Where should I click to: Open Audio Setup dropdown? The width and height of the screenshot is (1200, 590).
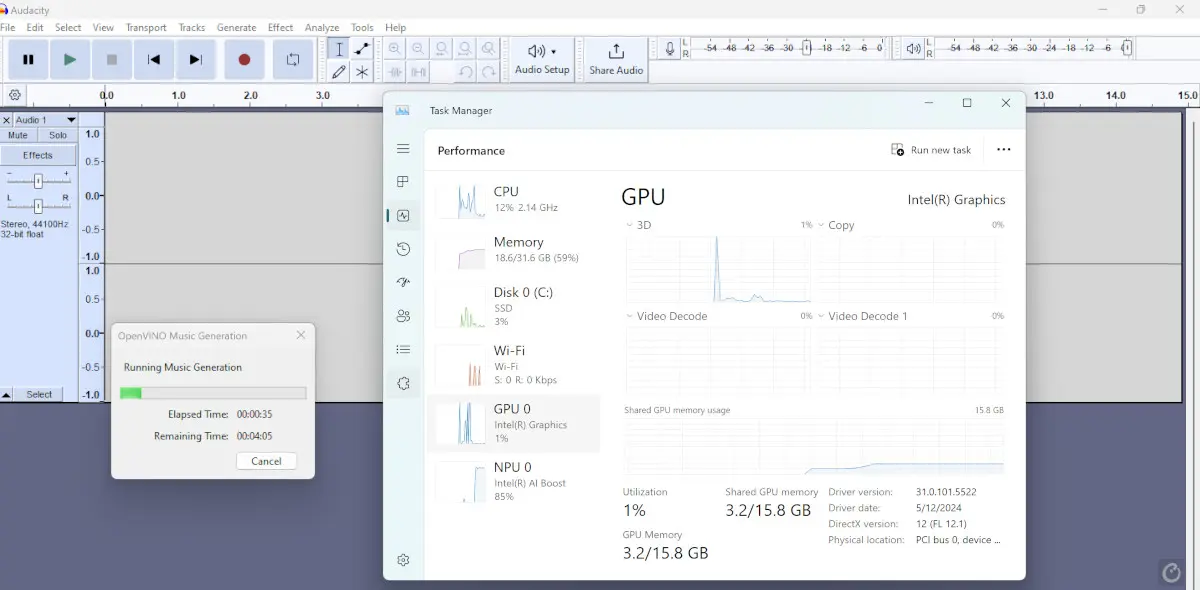pyautogui.click(x=542, y=60)
